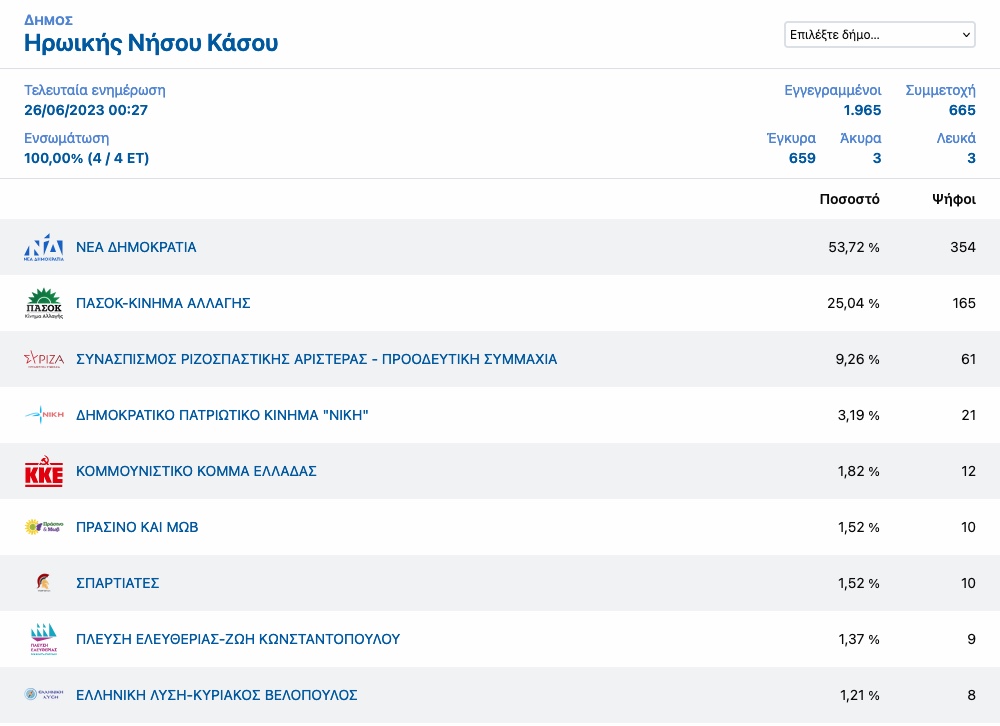The image size is (1000, 726).
Task: Click the 'Ψήφοι' column header
Action: (954, 199)
